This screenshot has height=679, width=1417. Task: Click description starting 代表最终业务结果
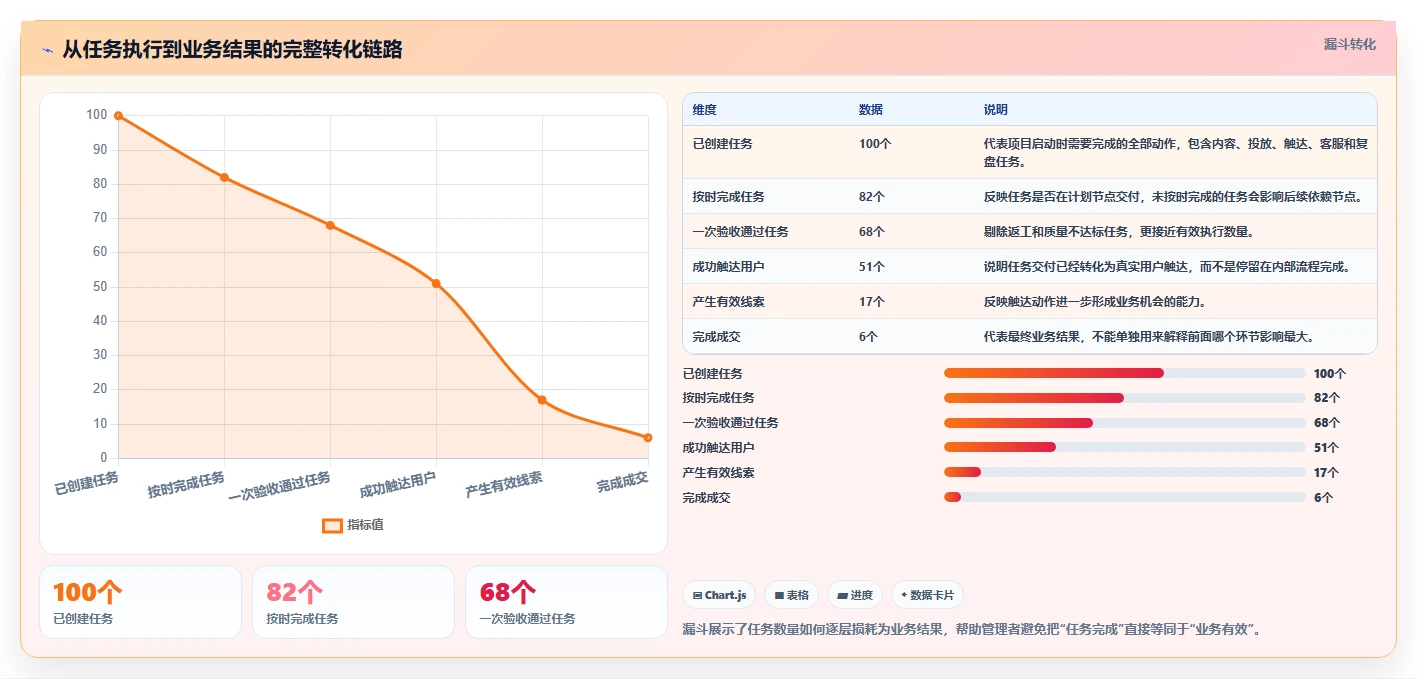click(1148, 337)
